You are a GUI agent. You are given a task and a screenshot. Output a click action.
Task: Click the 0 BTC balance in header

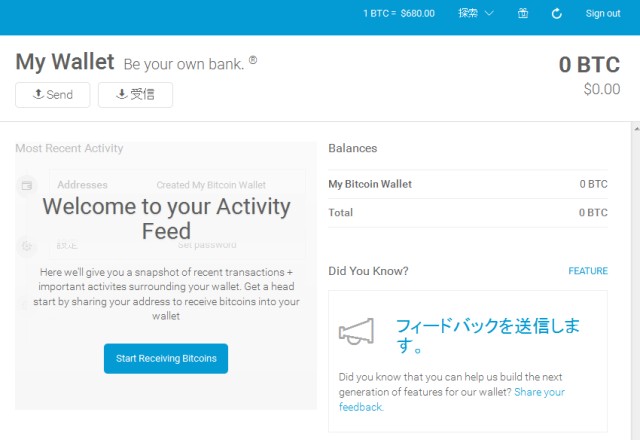589,65
